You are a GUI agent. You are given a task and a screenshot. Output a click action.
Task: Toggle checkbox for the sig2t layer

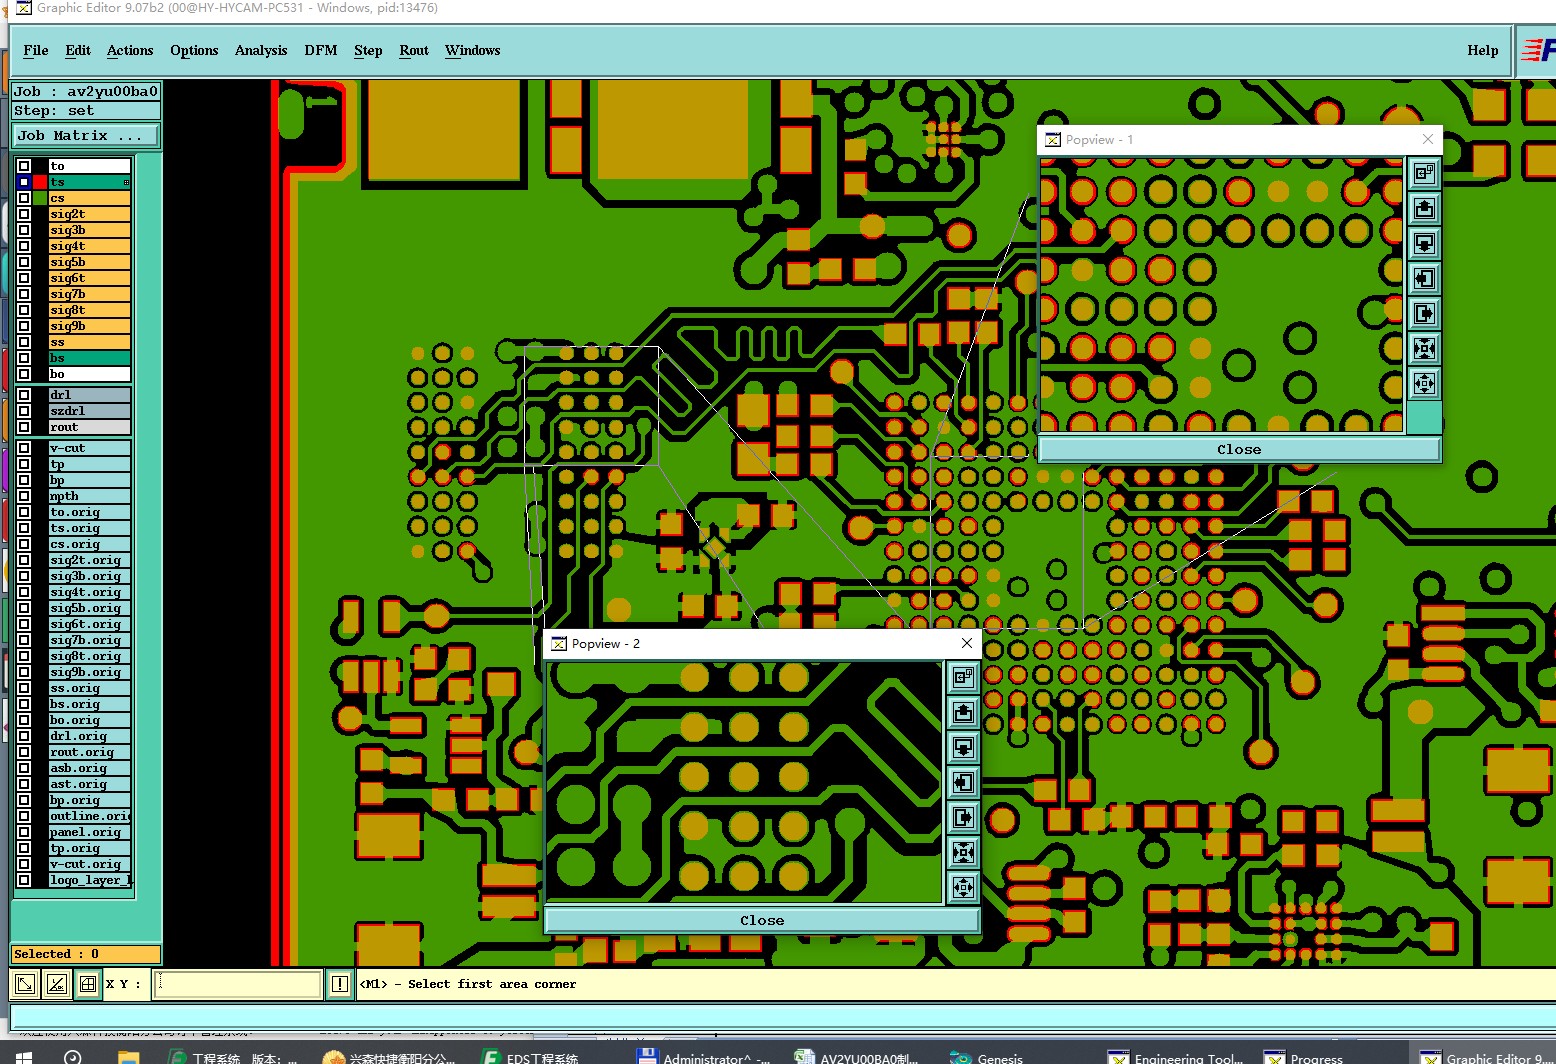[24, 214]
